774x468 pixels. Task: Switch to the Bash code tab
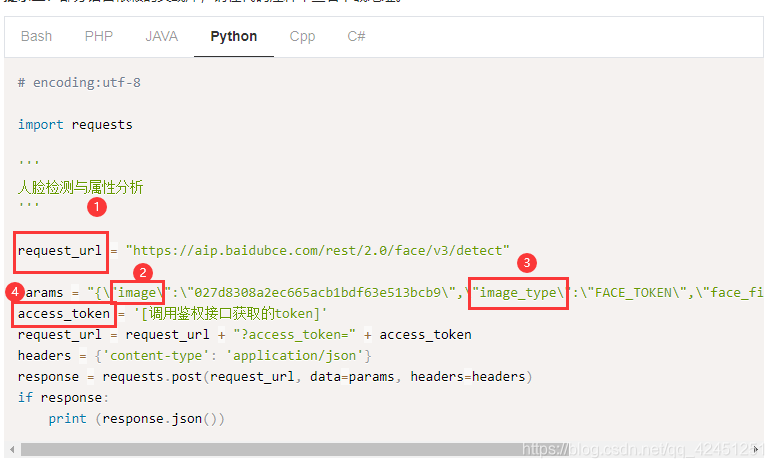pos(36,37)
